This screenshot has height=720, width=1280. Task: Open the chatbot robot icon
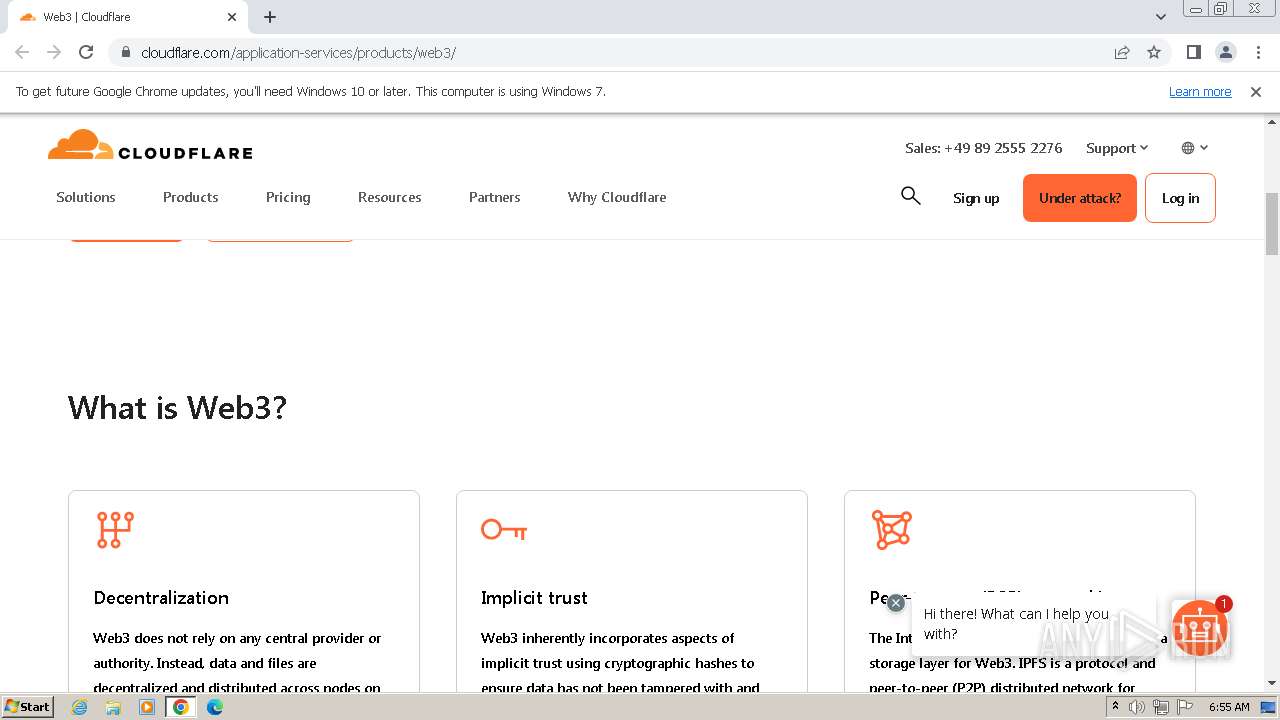[1199, 628]
